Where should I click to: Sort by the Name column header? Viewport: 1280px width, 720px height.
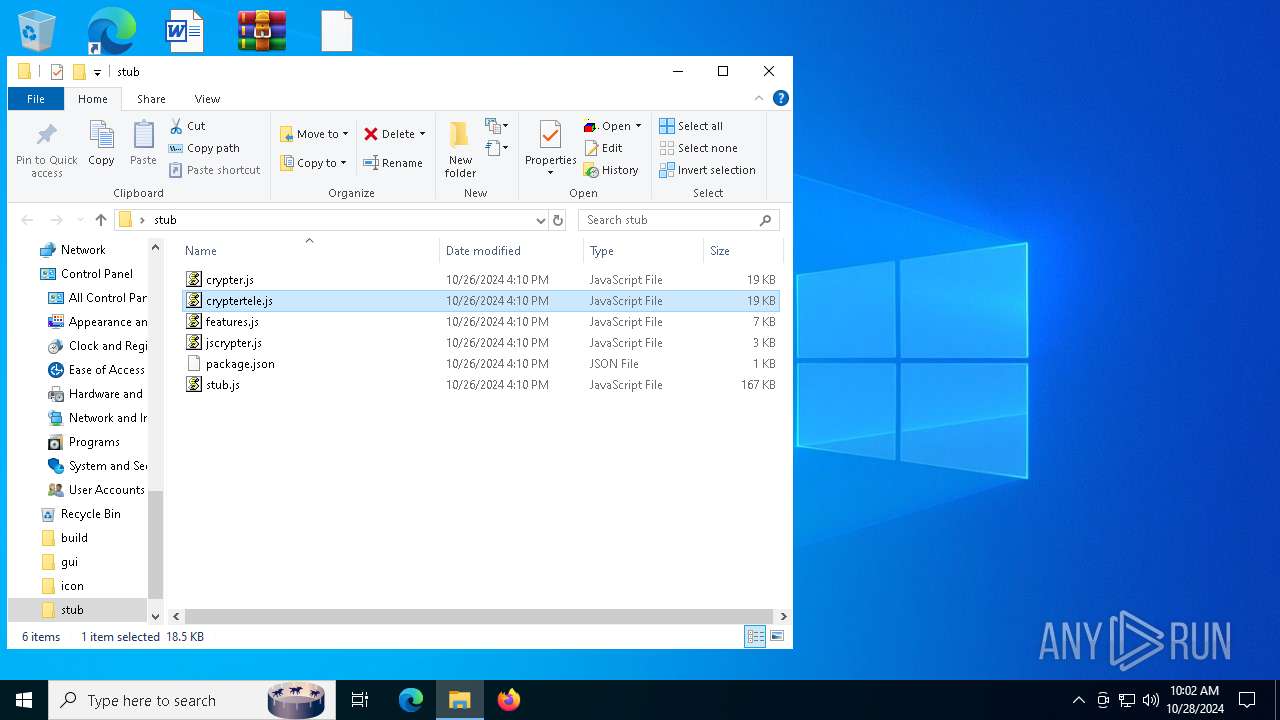pos(308,251)
